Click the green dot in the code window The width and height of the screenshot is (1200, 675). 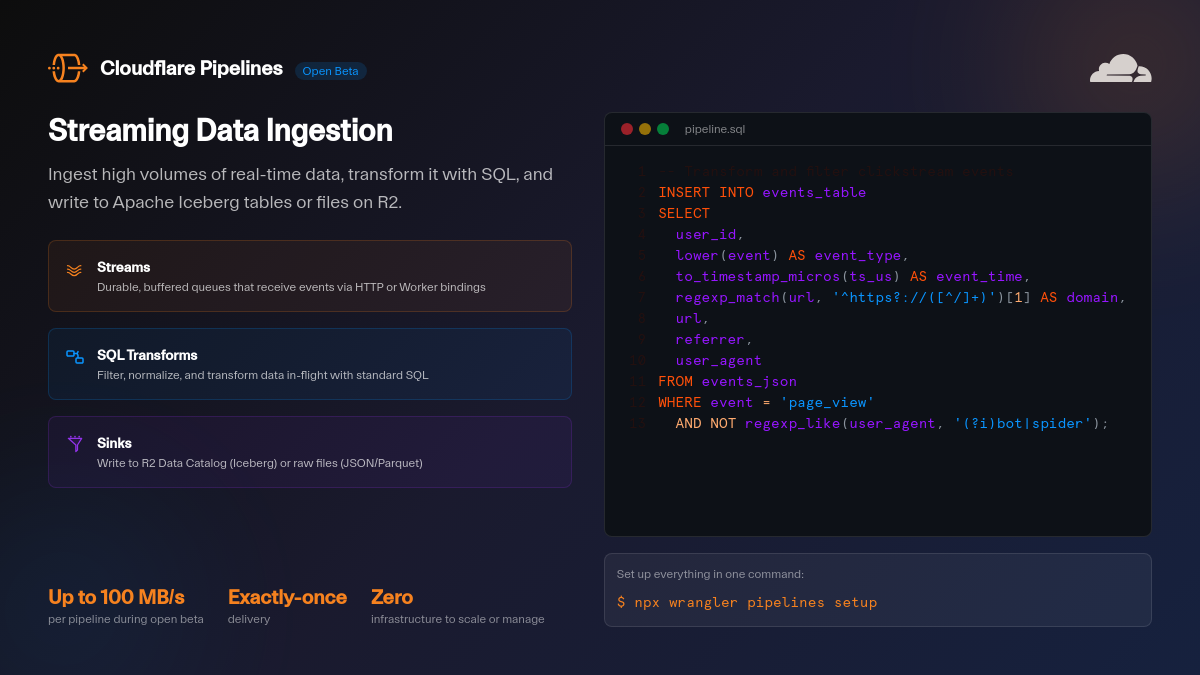click(x=663, y=129)
